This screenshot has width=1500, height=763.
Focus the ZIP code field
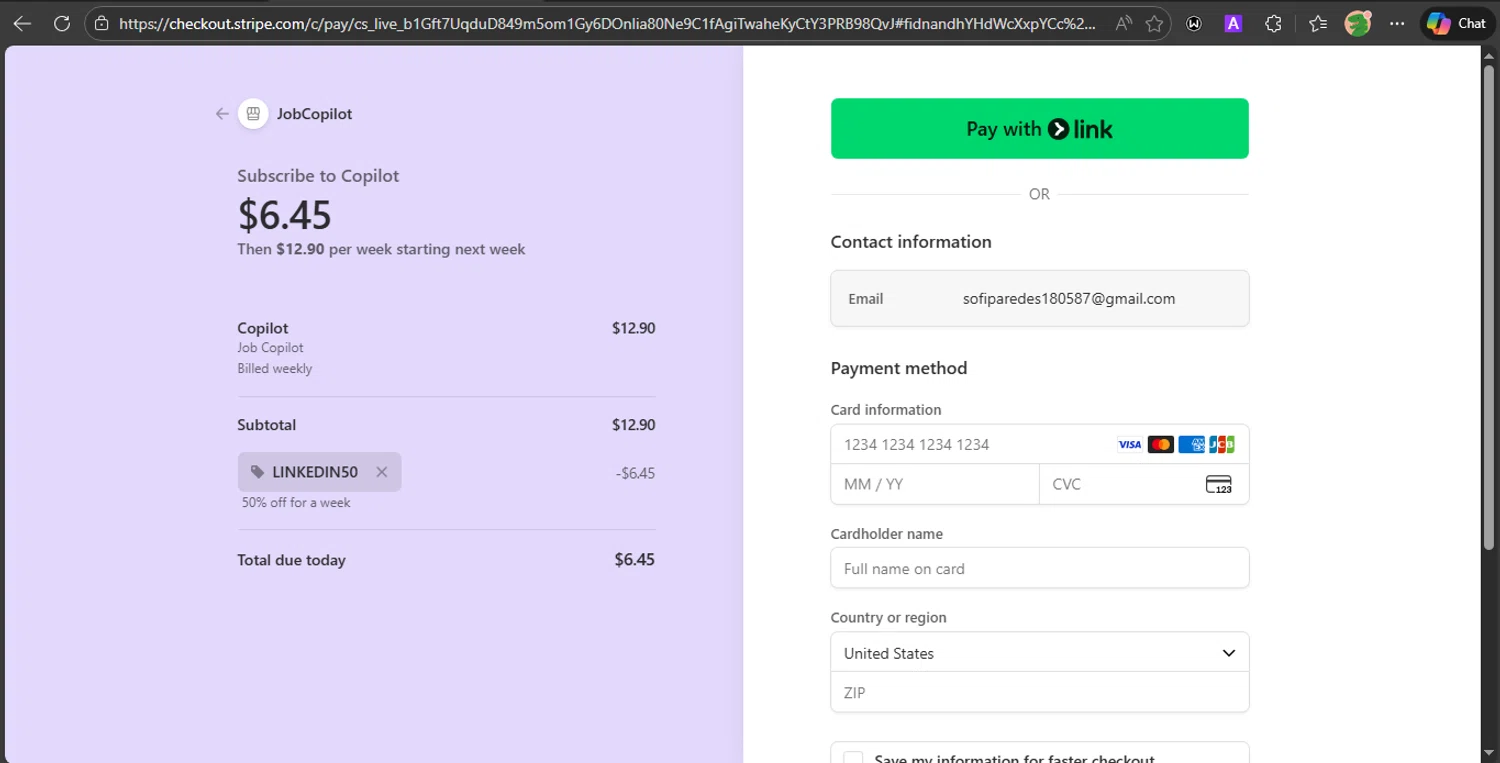[x=1040, y=692]
